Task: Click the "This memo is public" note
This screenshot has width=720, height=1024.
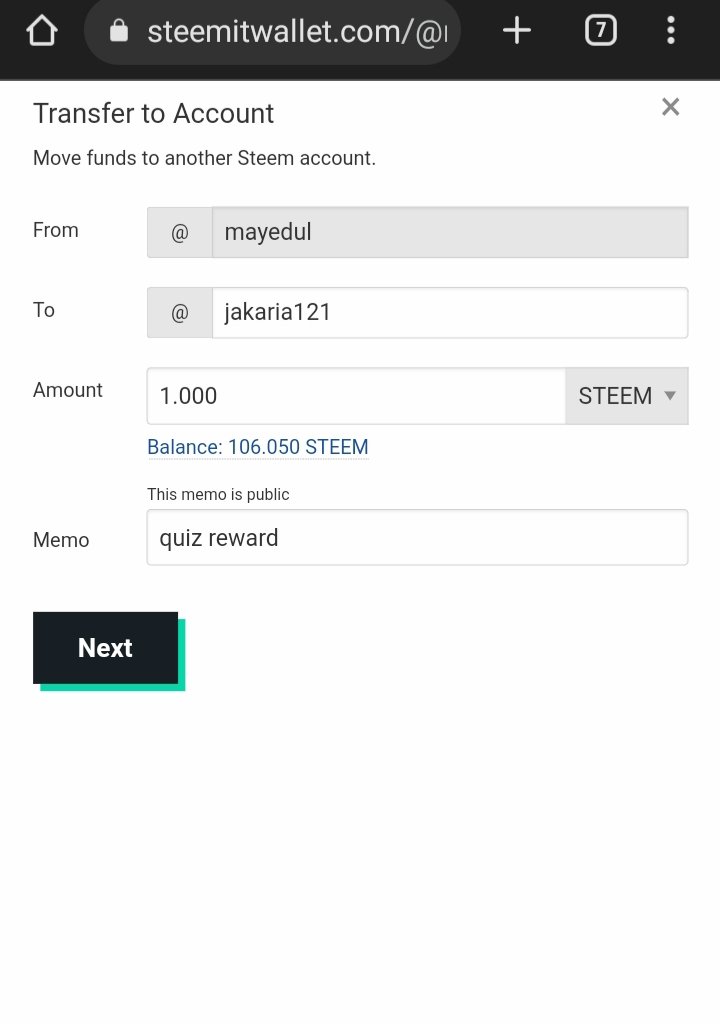Action: 218,494
